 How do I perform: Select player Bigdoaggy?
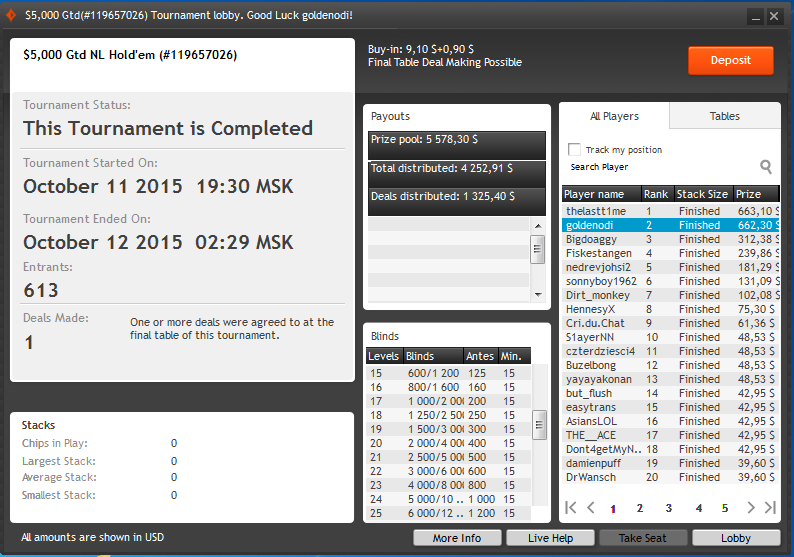(x=670, y=239)
